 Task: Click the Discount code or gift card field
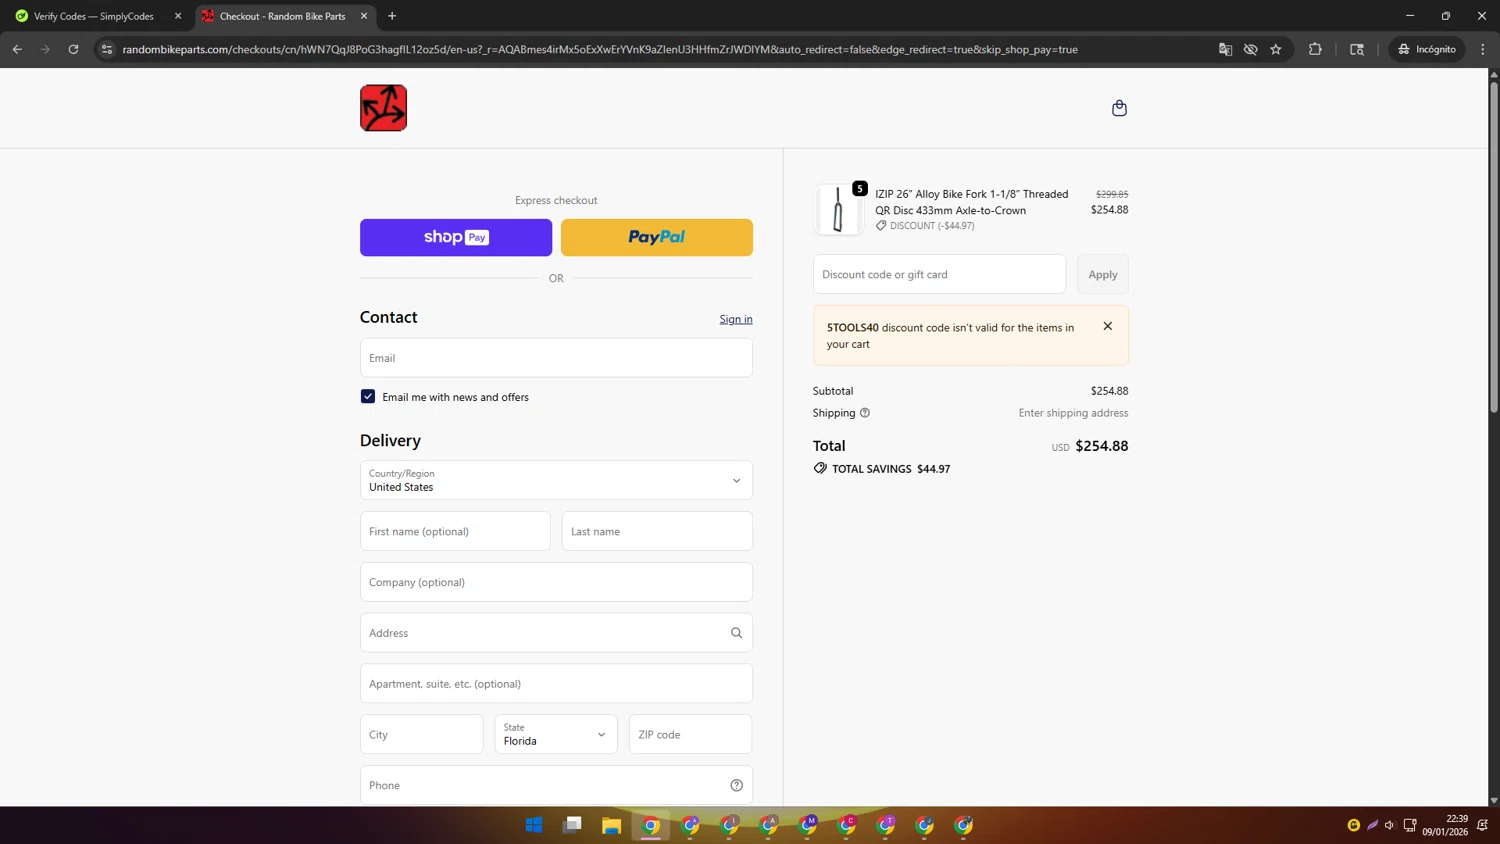point(939,274)
